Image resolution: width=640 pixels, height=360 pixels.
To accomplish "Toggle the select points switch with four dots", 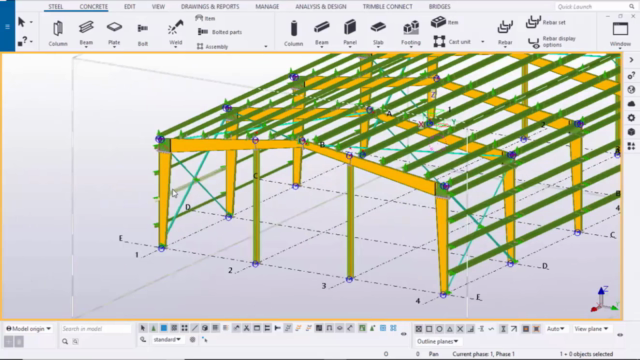I will click(184, 328).
